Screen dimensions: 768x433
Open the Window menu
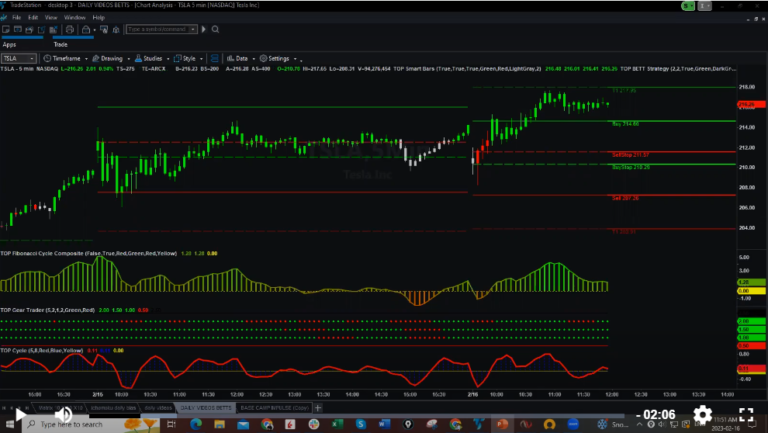[74, 18]
